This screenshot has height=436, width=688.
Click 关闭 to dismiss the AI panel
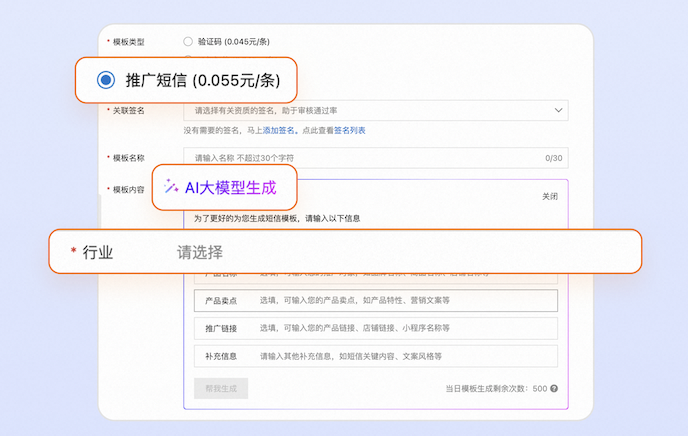click(x=550, y=196)
